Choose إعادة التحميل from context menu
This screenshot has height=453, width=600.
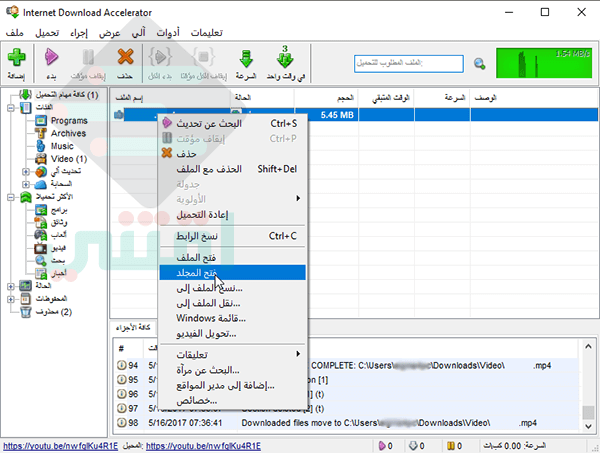233,215
